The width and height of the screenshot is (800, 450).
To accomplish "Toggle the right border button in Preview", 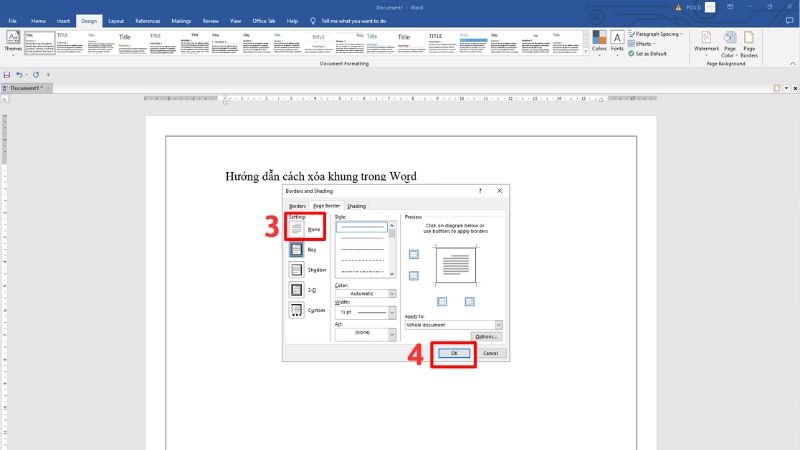I will (x=470, y=301).
